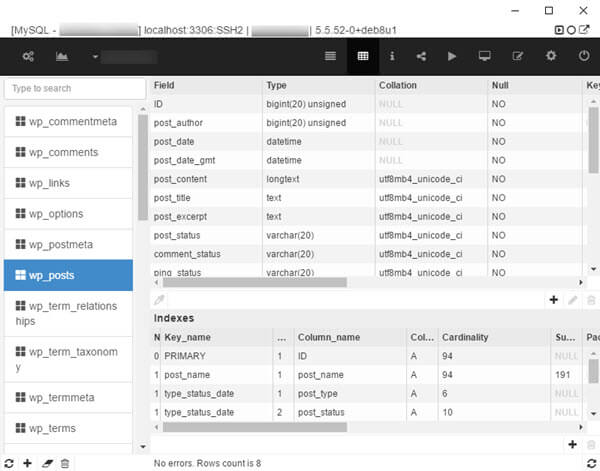Open the monitor console icon

[x=484, y=56]
